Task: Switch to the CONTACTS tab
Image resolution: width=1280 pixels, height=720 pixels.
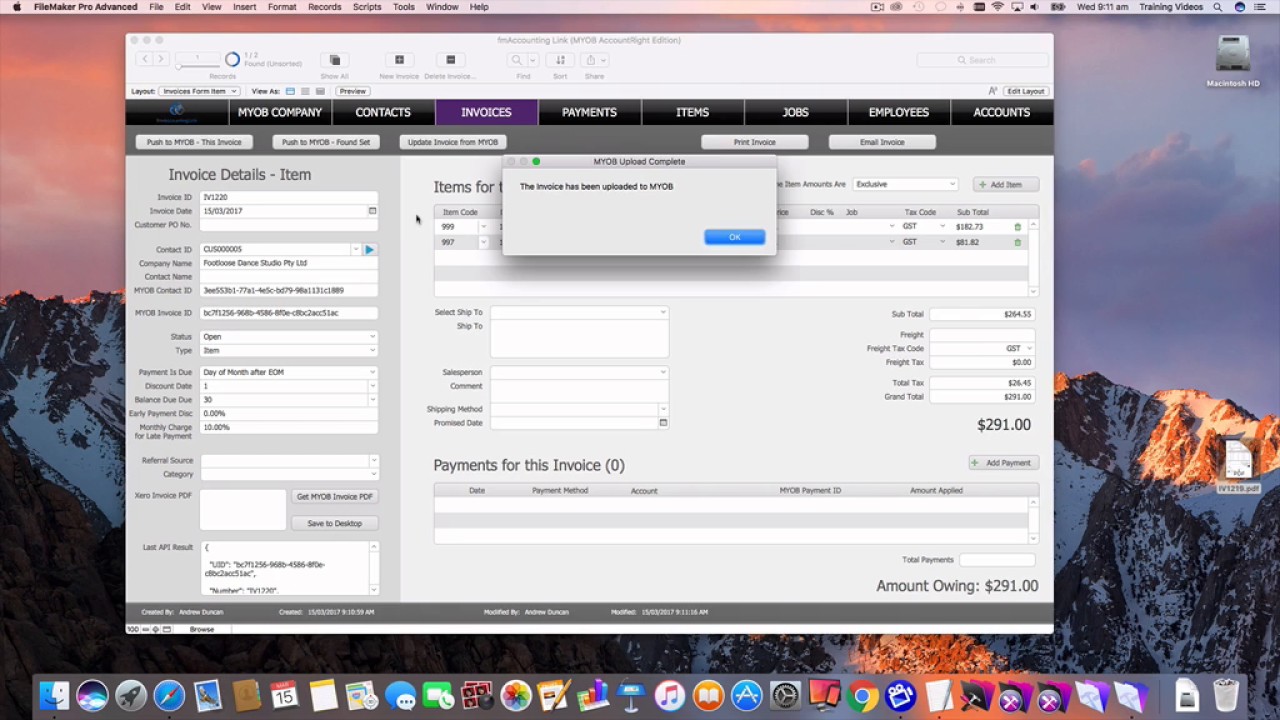Action: click(x=383, y=113)
